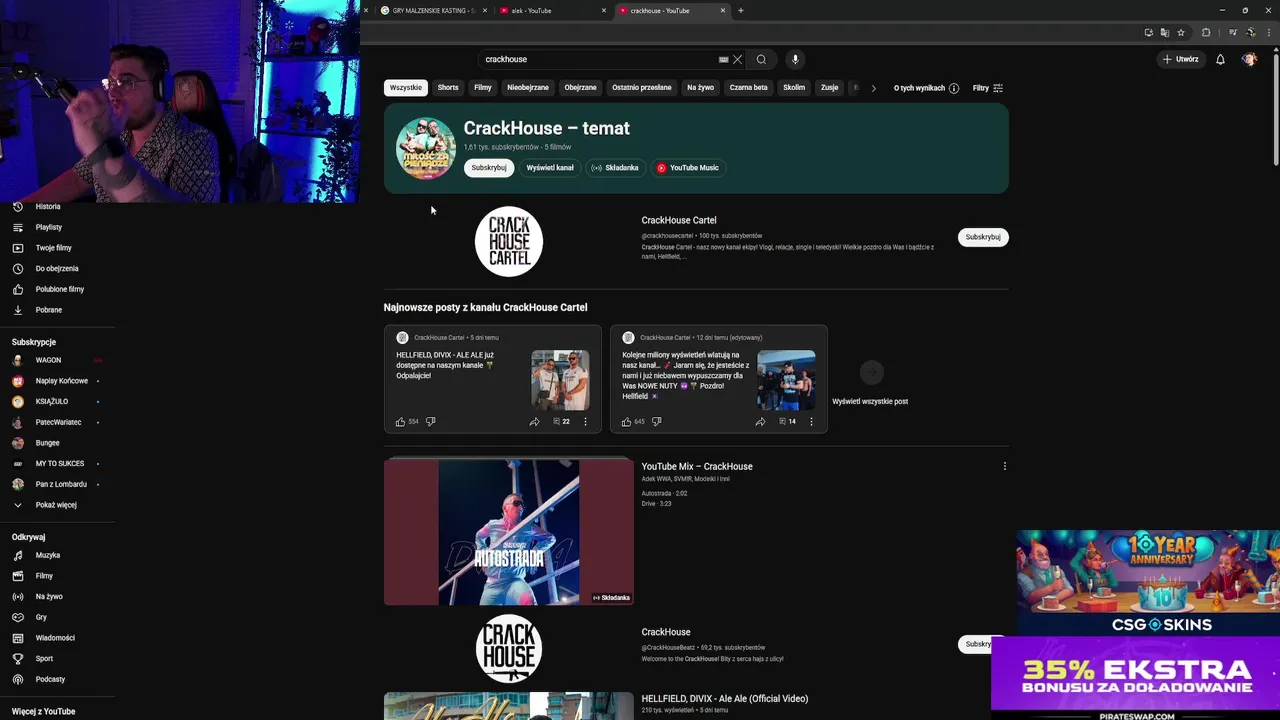Subscribe to CrackHouse Cartel channel

(x=983, y=237)
